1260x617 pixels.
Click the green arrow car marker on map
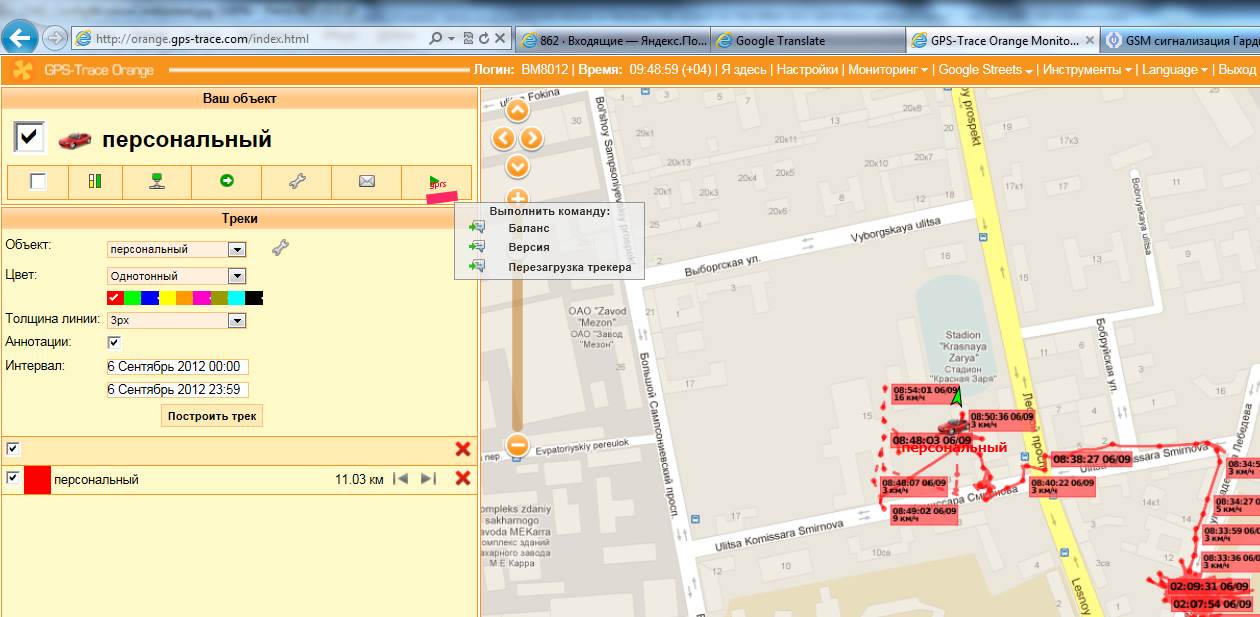[x=956, y=396]
